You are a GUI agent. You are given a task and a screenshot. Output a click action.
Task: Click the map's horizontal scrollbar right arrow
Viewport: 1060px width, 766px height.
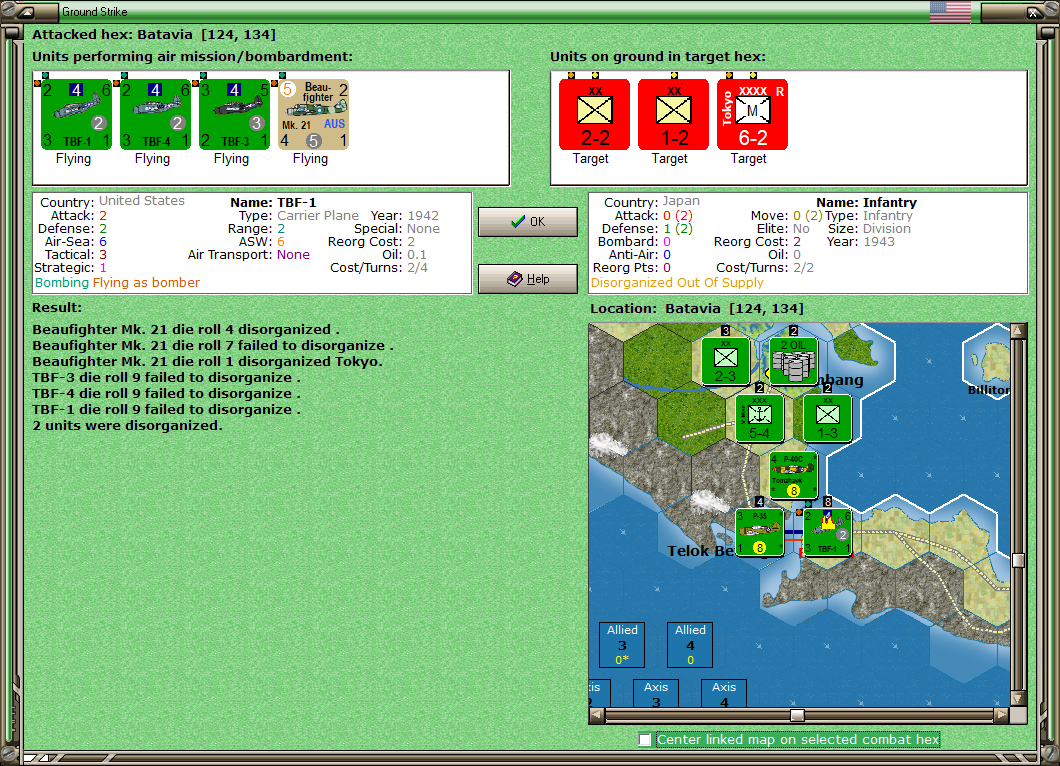[x=1002, y=715]
